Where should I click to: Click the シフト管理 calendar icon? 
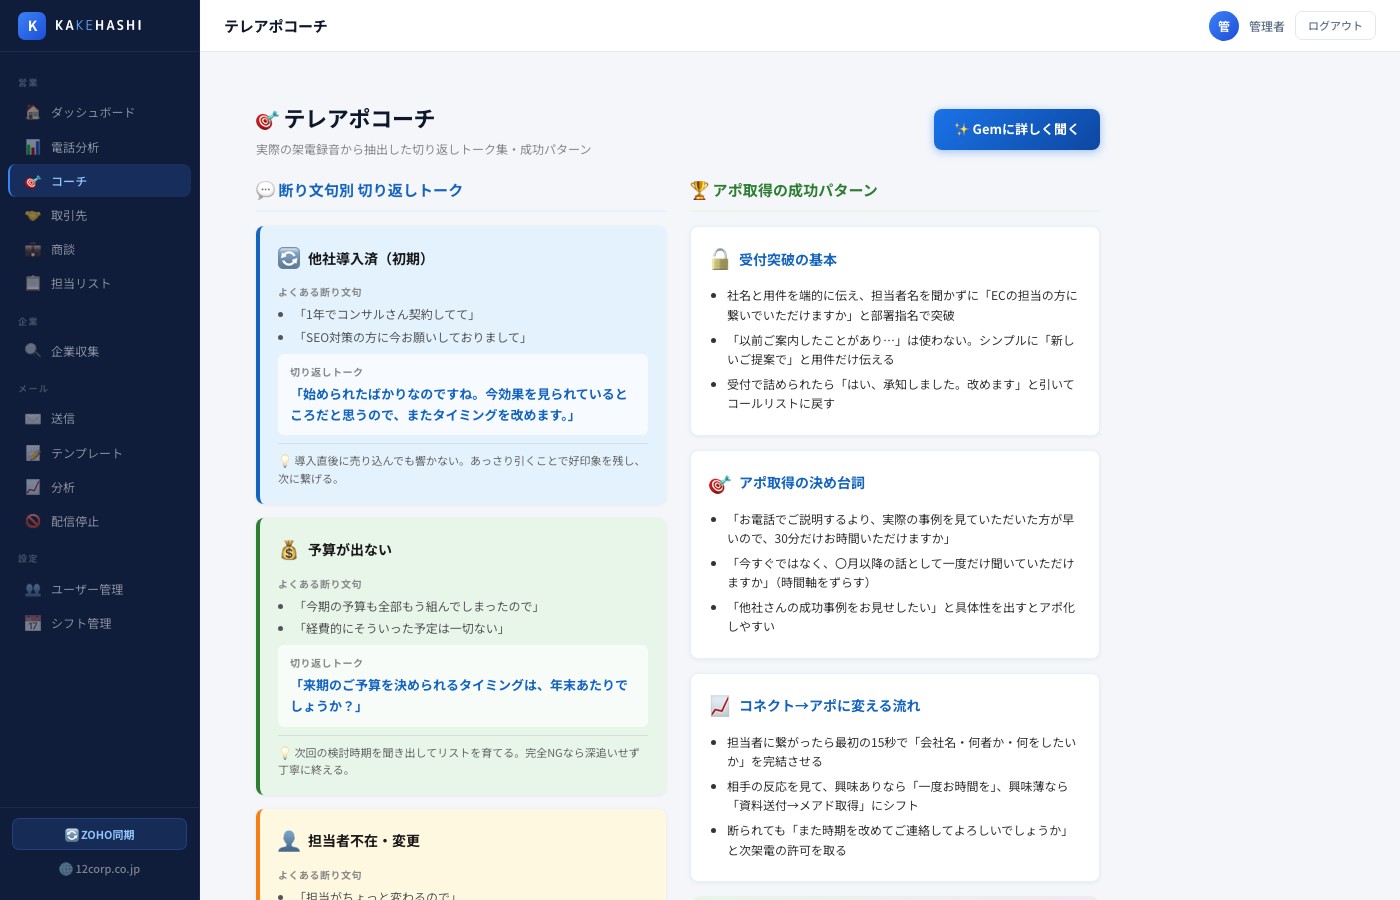(x=33, y=623)
